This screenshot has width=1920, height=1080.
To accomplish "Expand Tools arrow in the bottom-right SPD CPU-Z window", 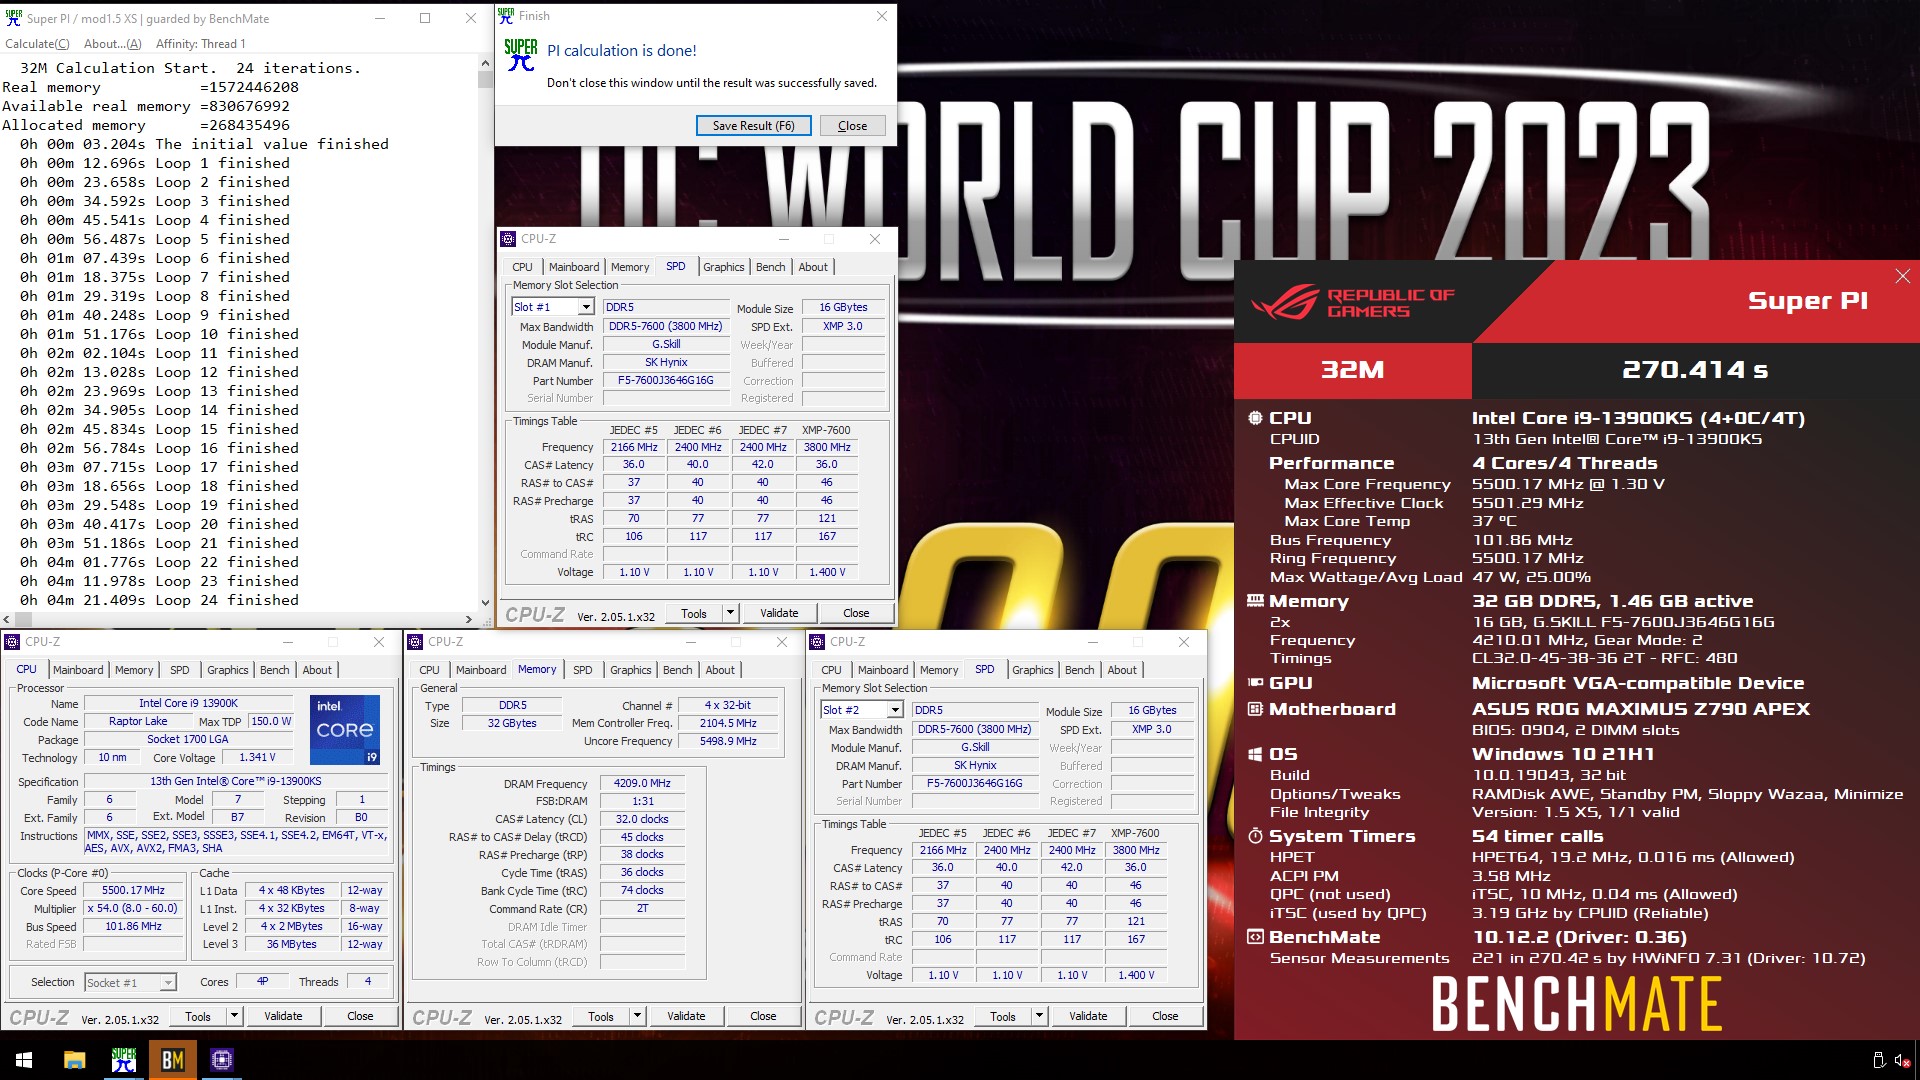I will point(1039,1016).
